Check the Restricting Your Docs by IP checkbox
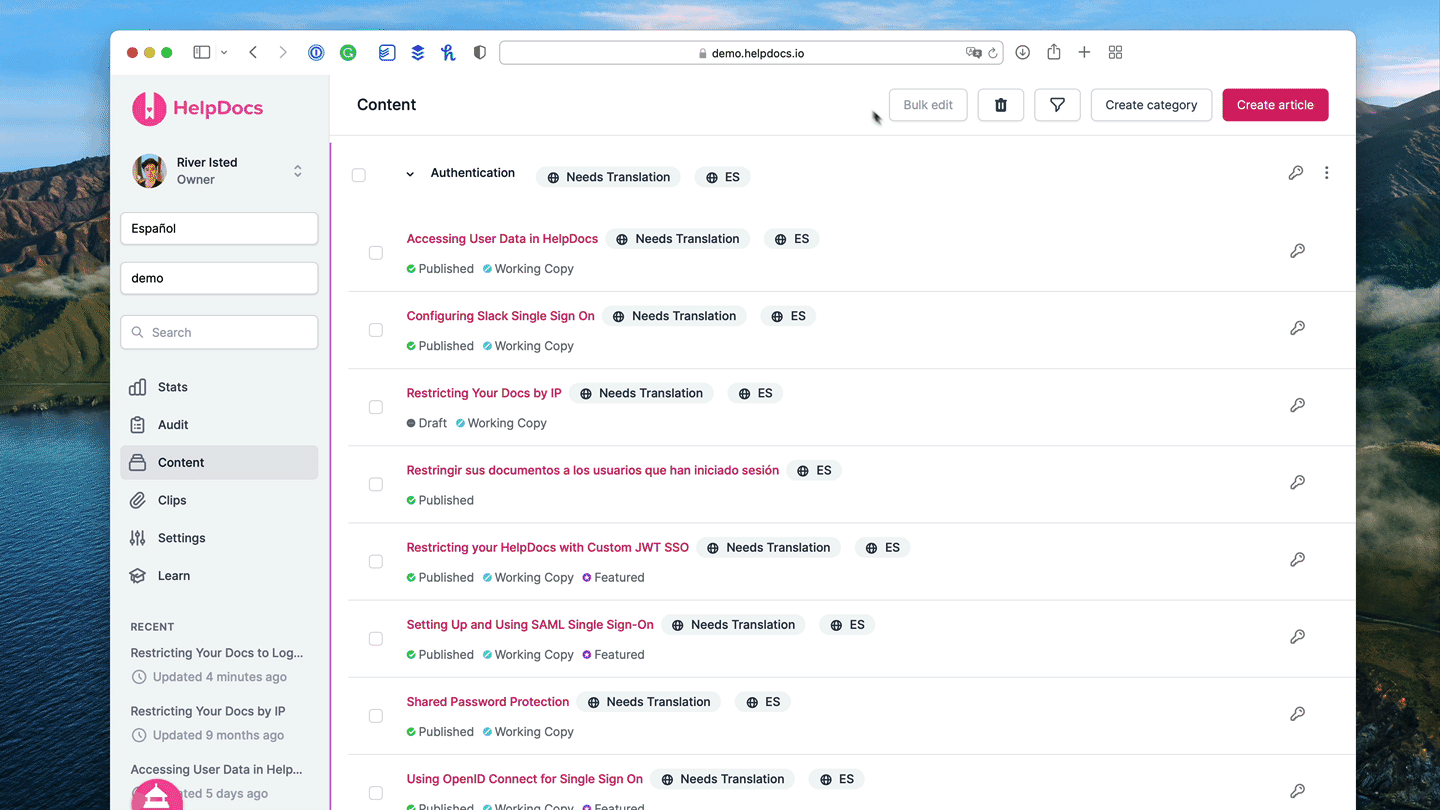Screen dimensions: 1440x810 click(x=376, y=407)
